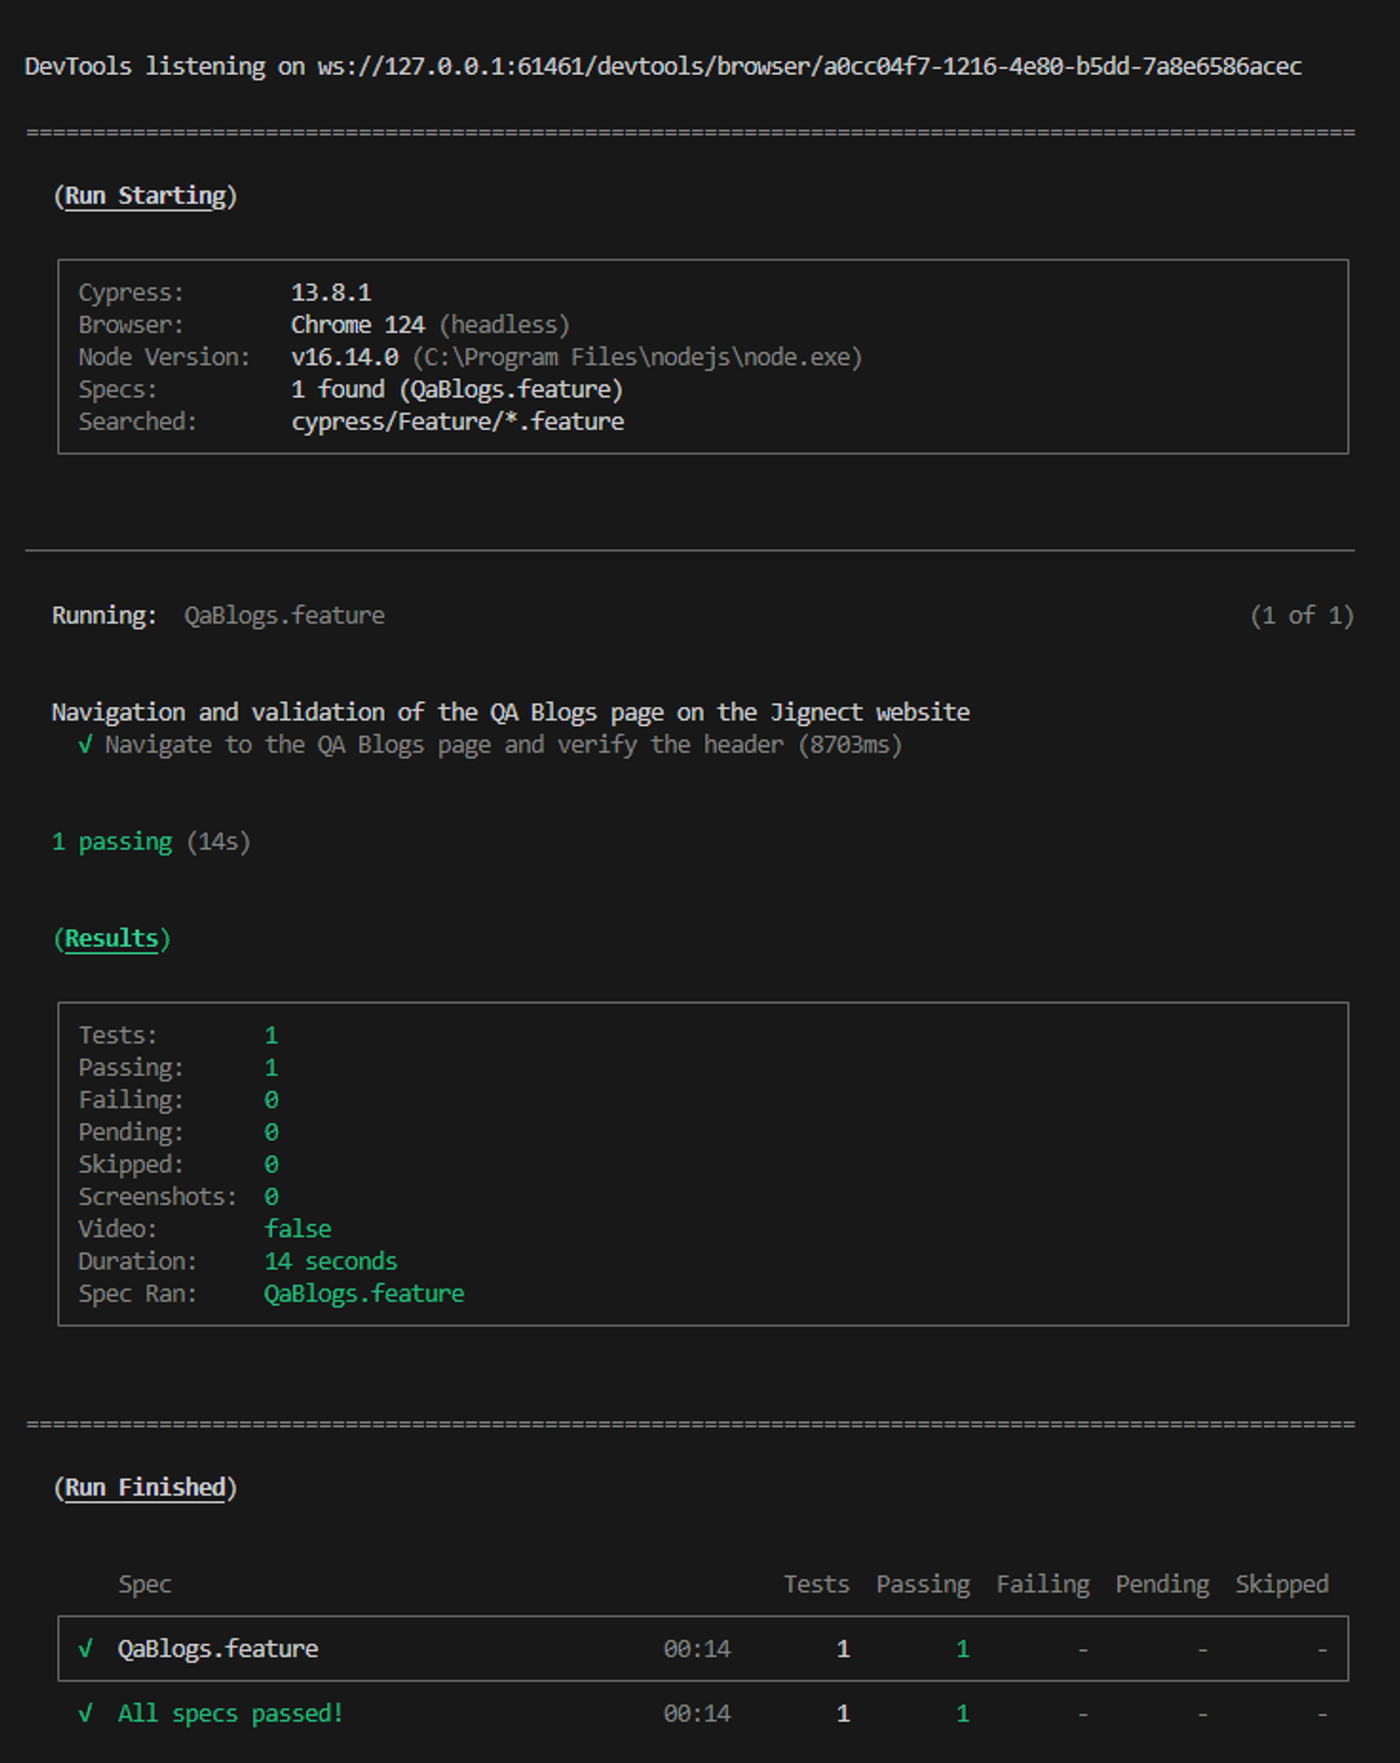1400x1763 pixels.
Task: Click the "Running:" label
Action: (104, 615)
